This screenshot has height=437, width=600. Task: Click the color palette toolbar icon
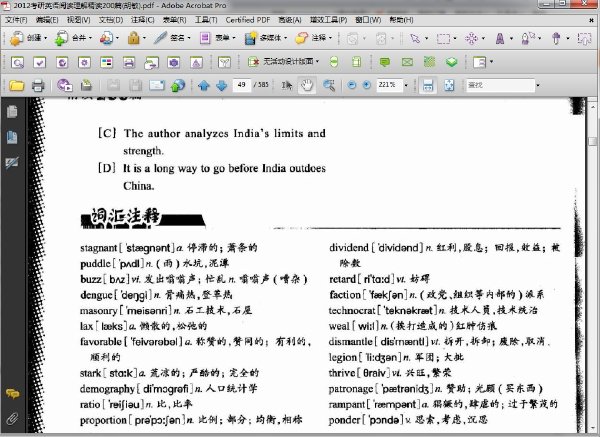[106, 62]
